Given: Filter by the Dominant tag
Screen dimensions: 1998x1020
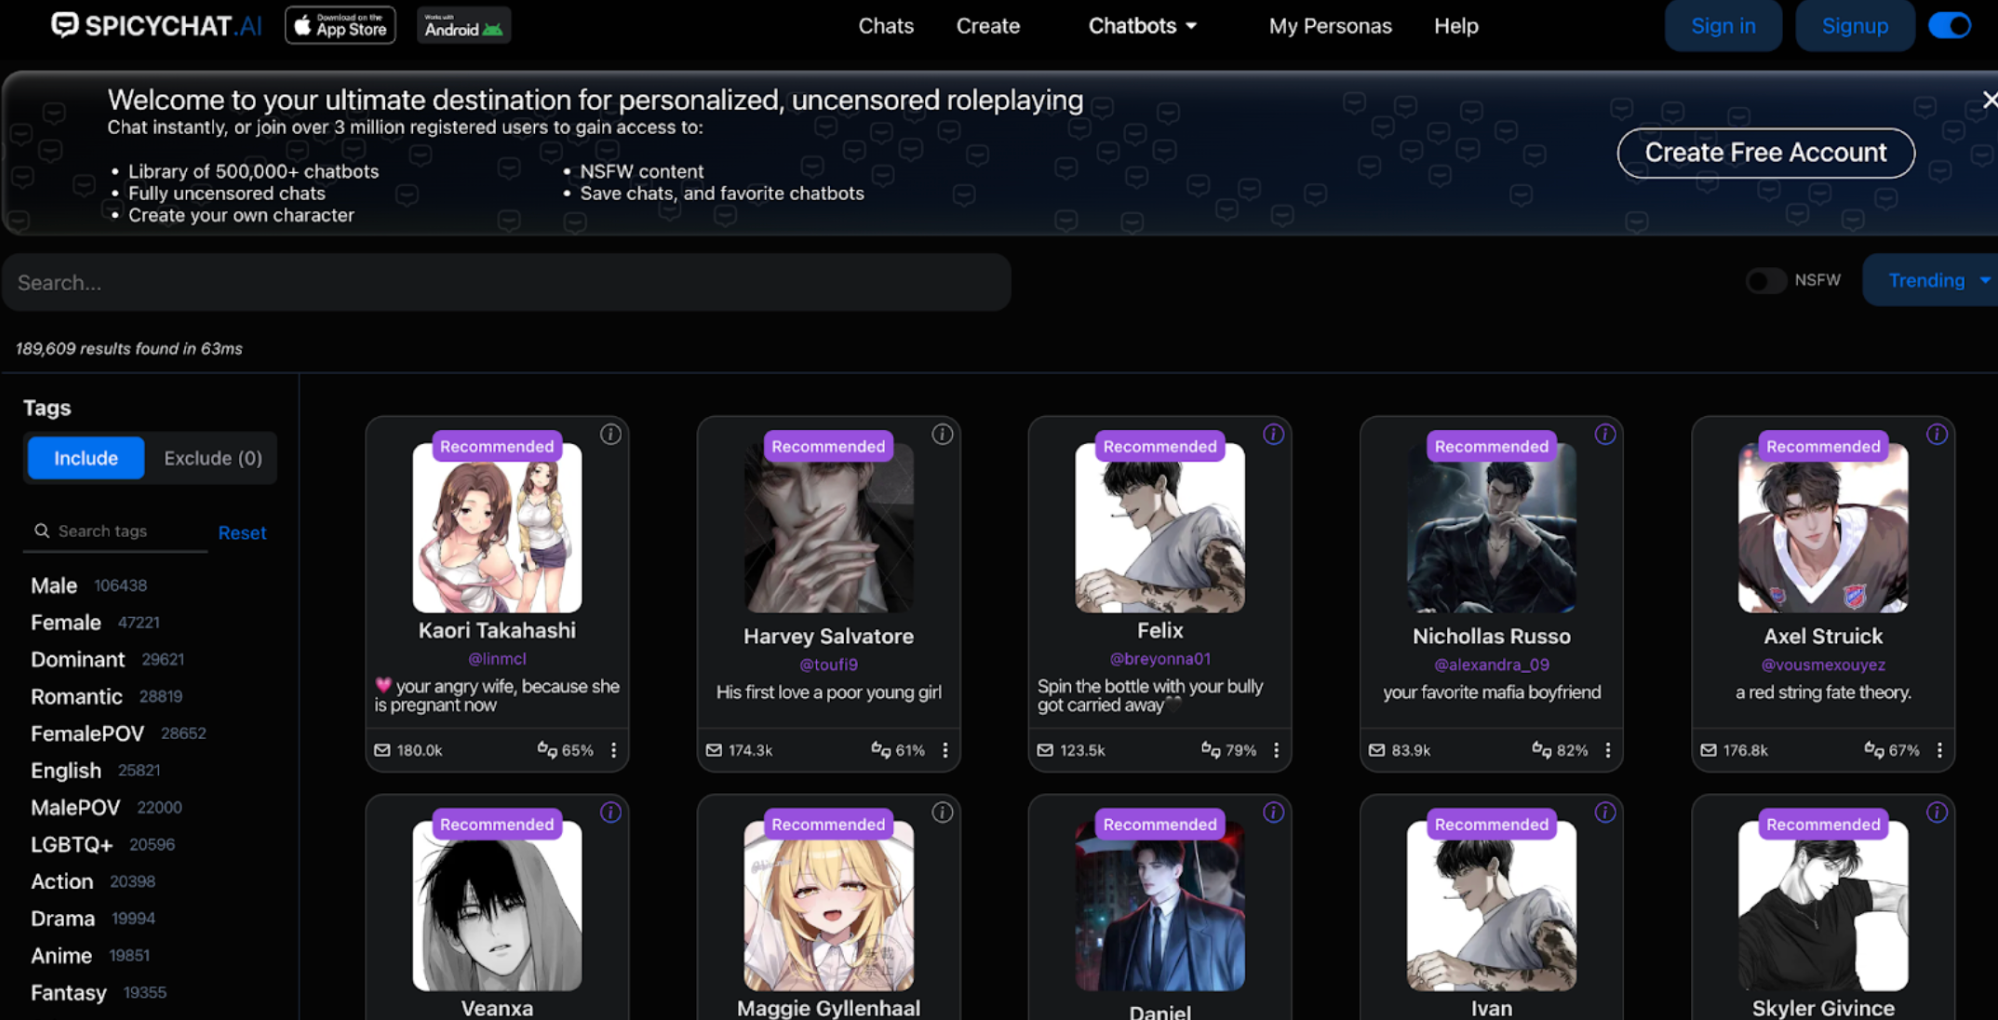Looking at the screenshot, I should coord(78,660).
